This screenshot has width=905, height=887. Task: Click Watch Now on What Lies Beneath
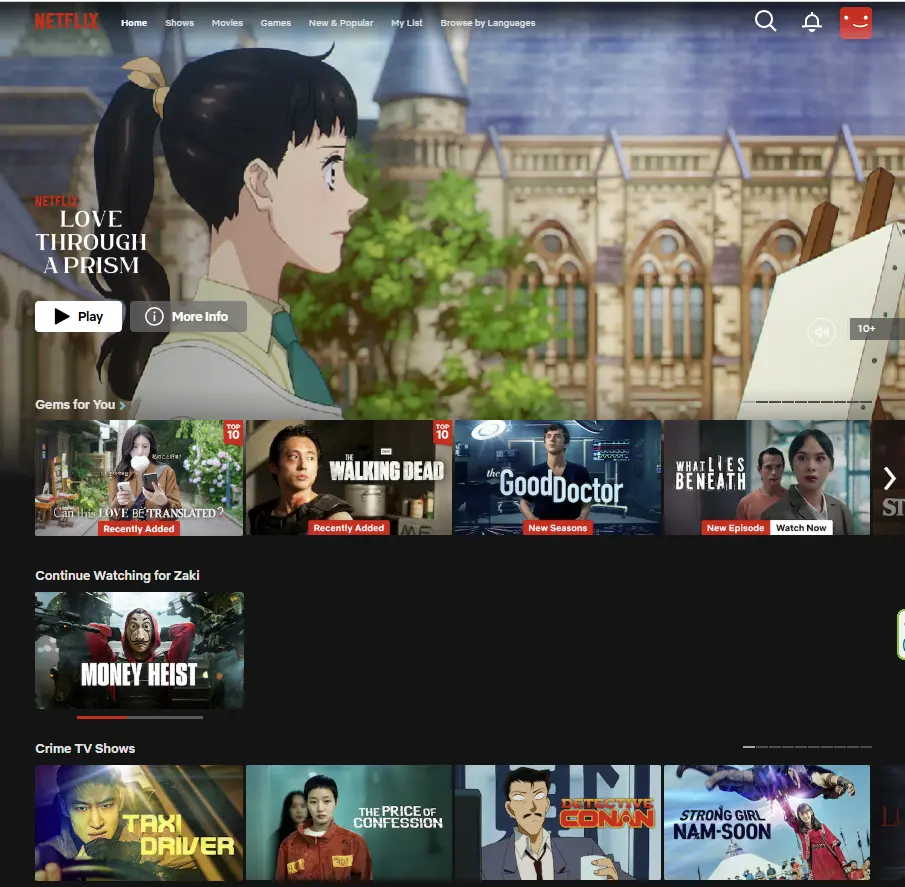(x=801, y=528)
